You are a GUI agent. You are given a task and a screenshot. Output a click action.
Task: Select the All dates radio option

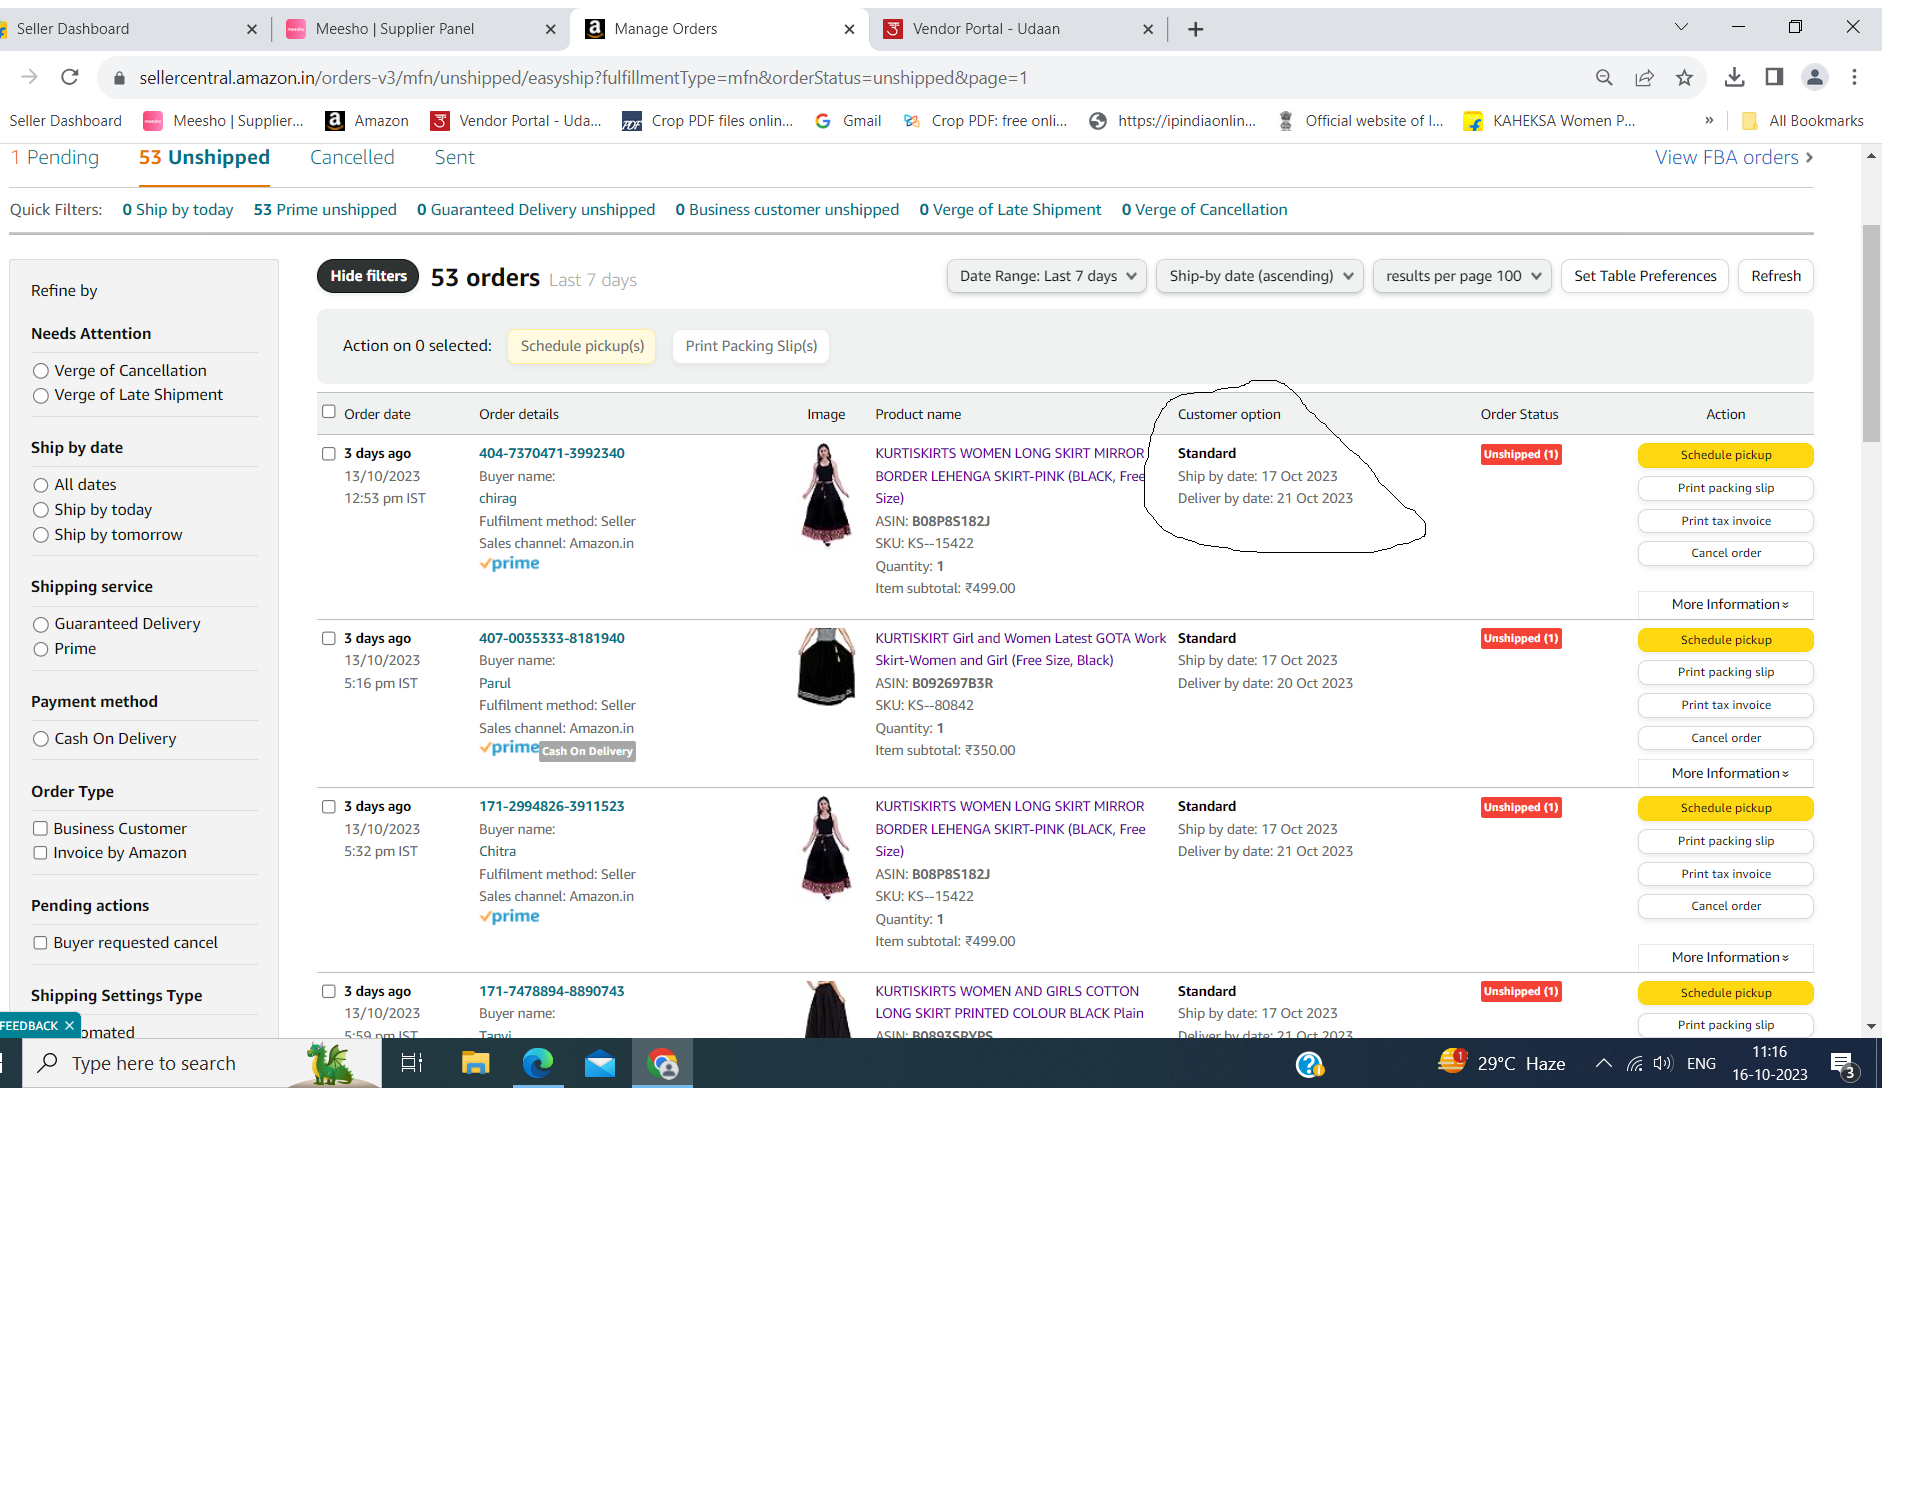pyautogui.click(x=41, y=485)
